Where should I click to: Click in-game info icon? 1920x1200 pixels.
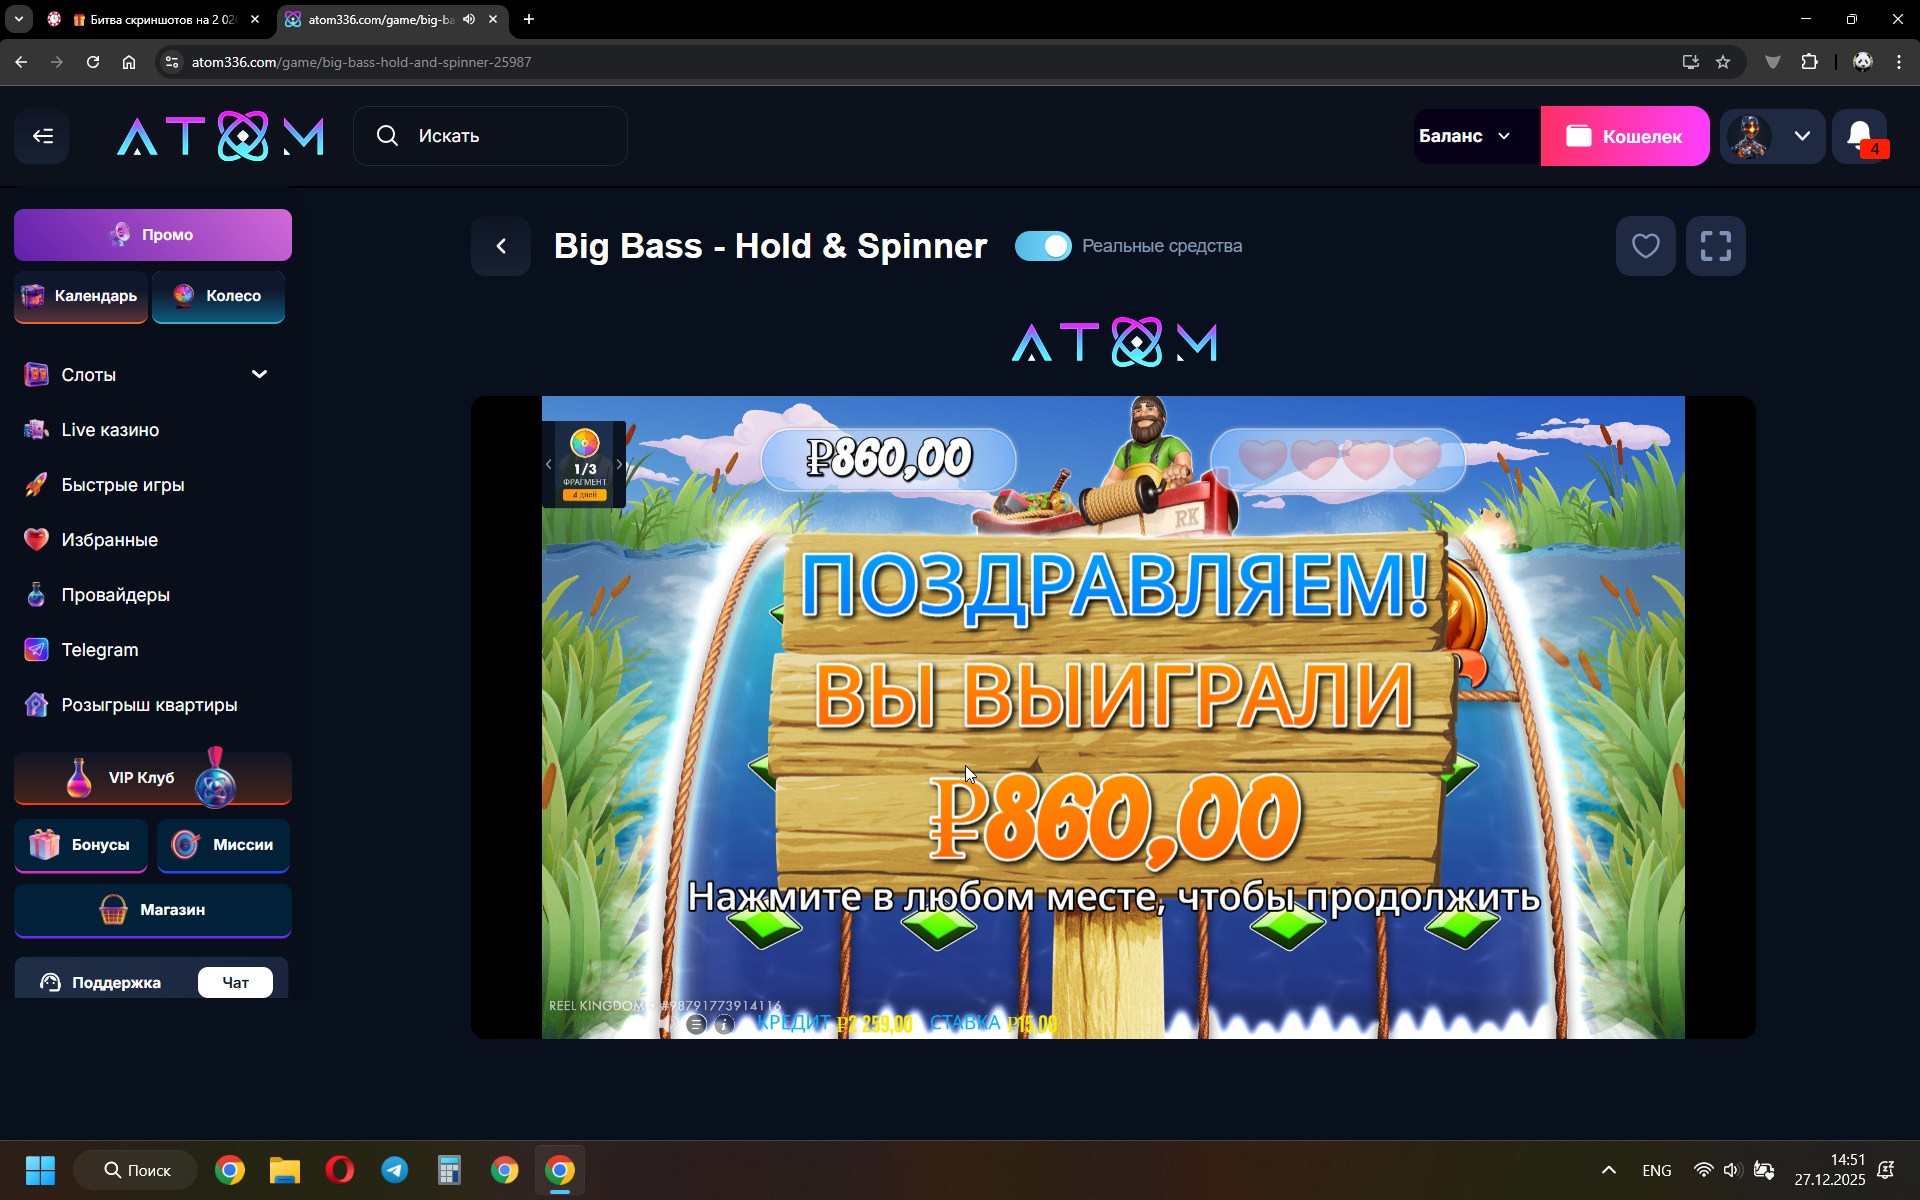724,1024
